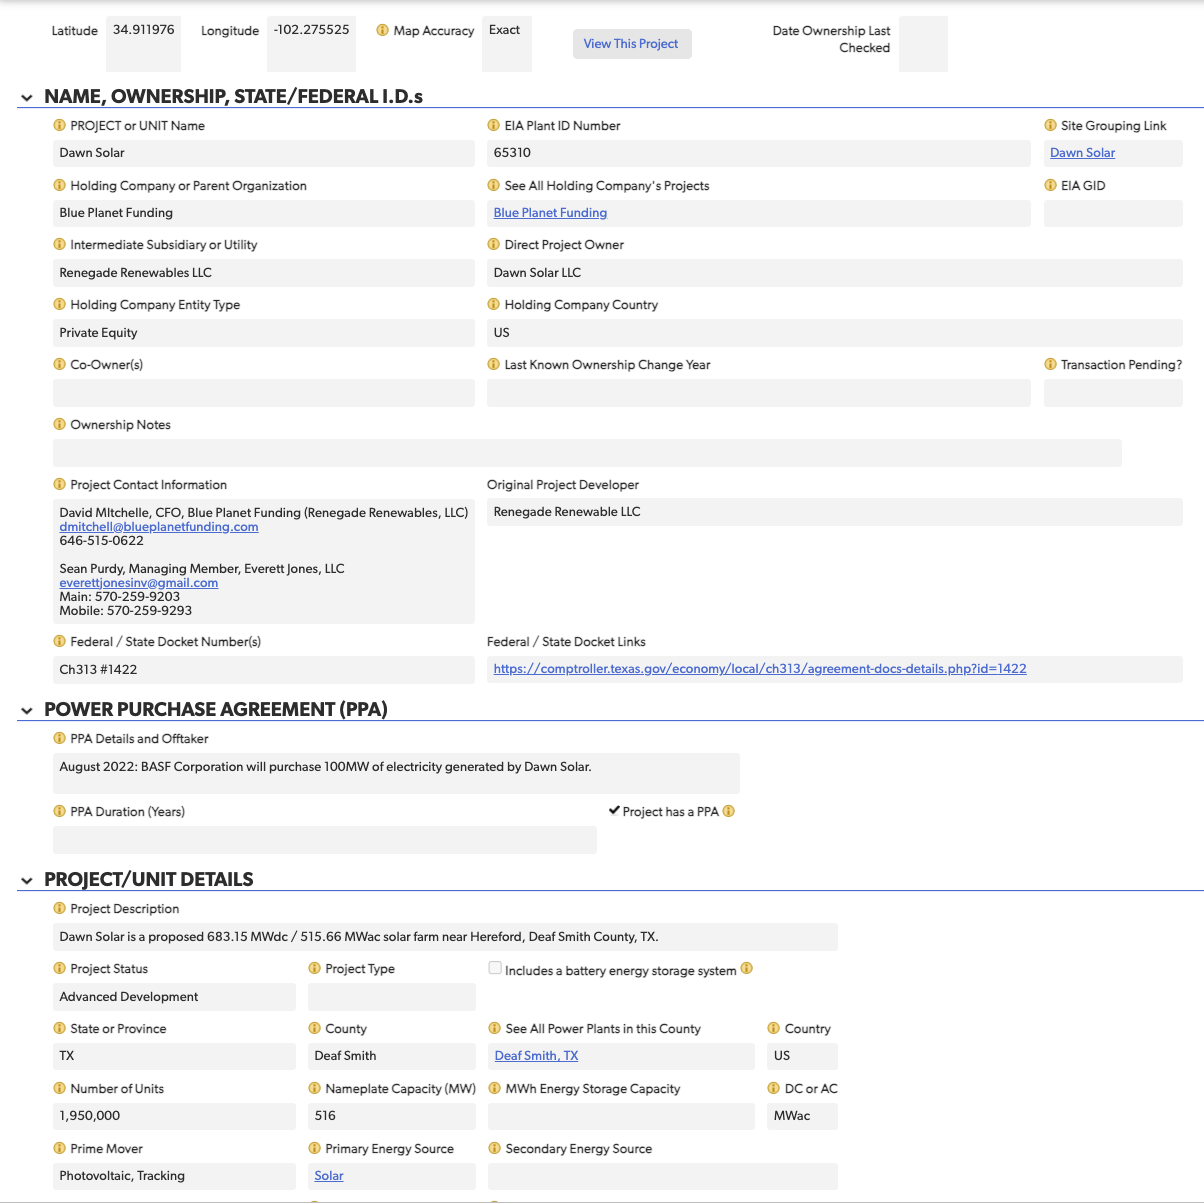Click the Private Equity entity type field
The height and width of the screenshot is (1203, 1204).
(264, 333)
